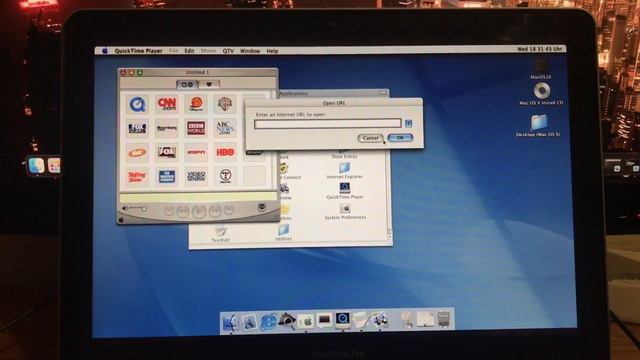Open the QTV menu
The width and height of the screenshot is (640, 360).
228,51
